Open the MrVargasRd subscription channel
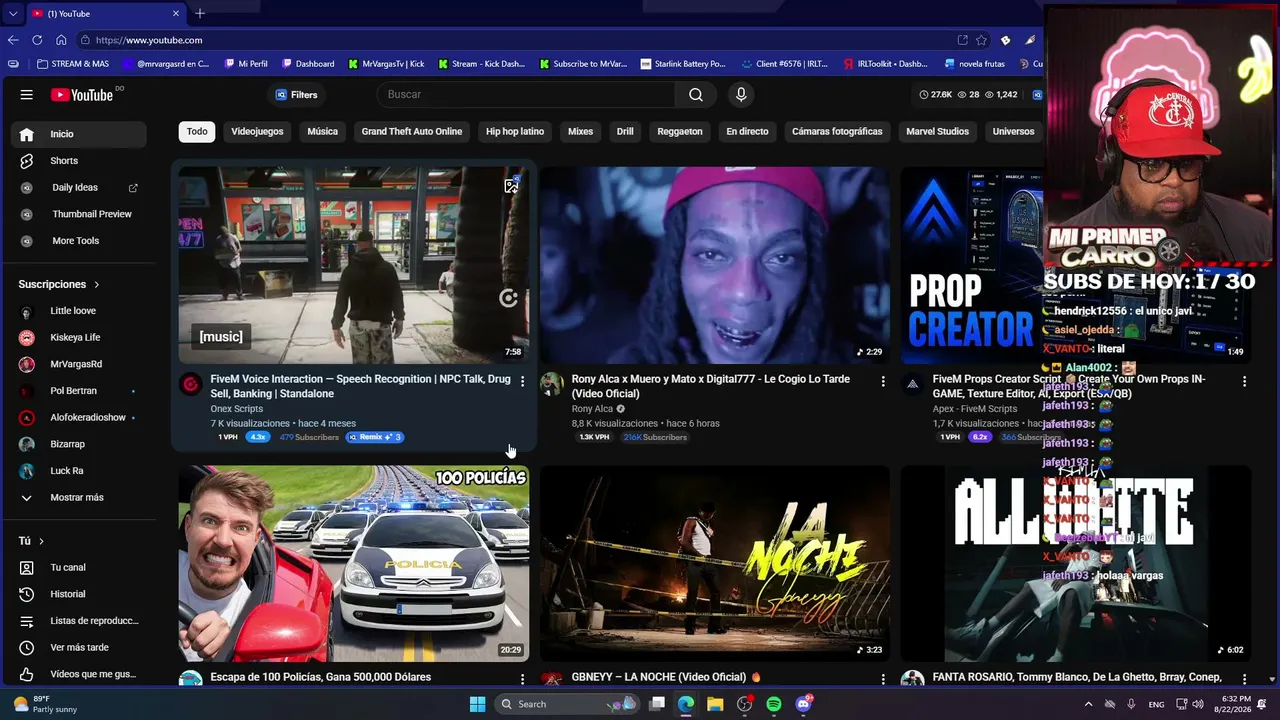 coord(79,364)
